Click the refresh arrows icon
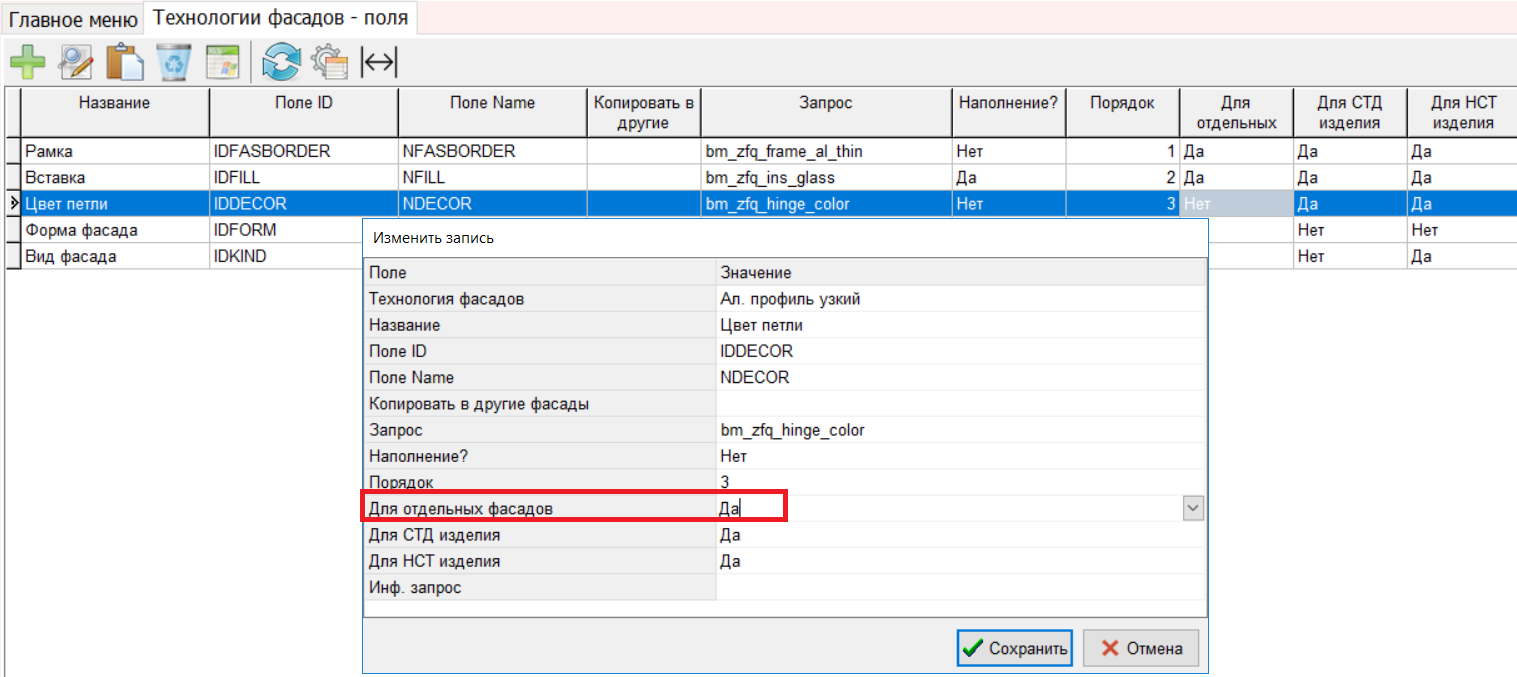The image size is (1517, 677). coord(281,62)
